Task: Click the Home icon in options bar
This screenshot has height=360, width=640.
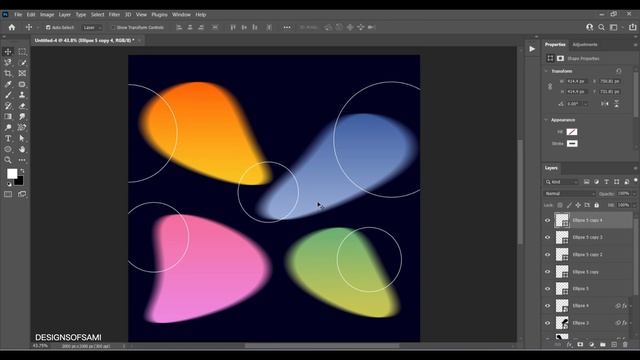Action: pos(12,27)
